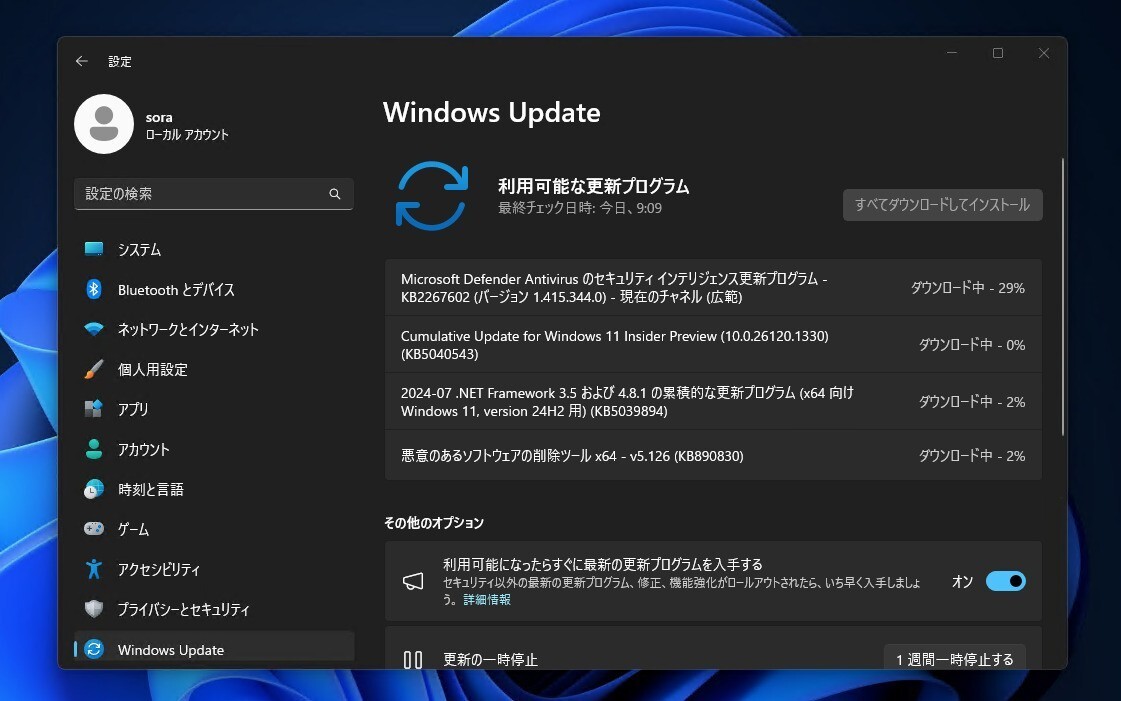The width and height of the screenshot is (1121, 701).
Task: Click the ゲーム controller icon
Action: [95, 529]
